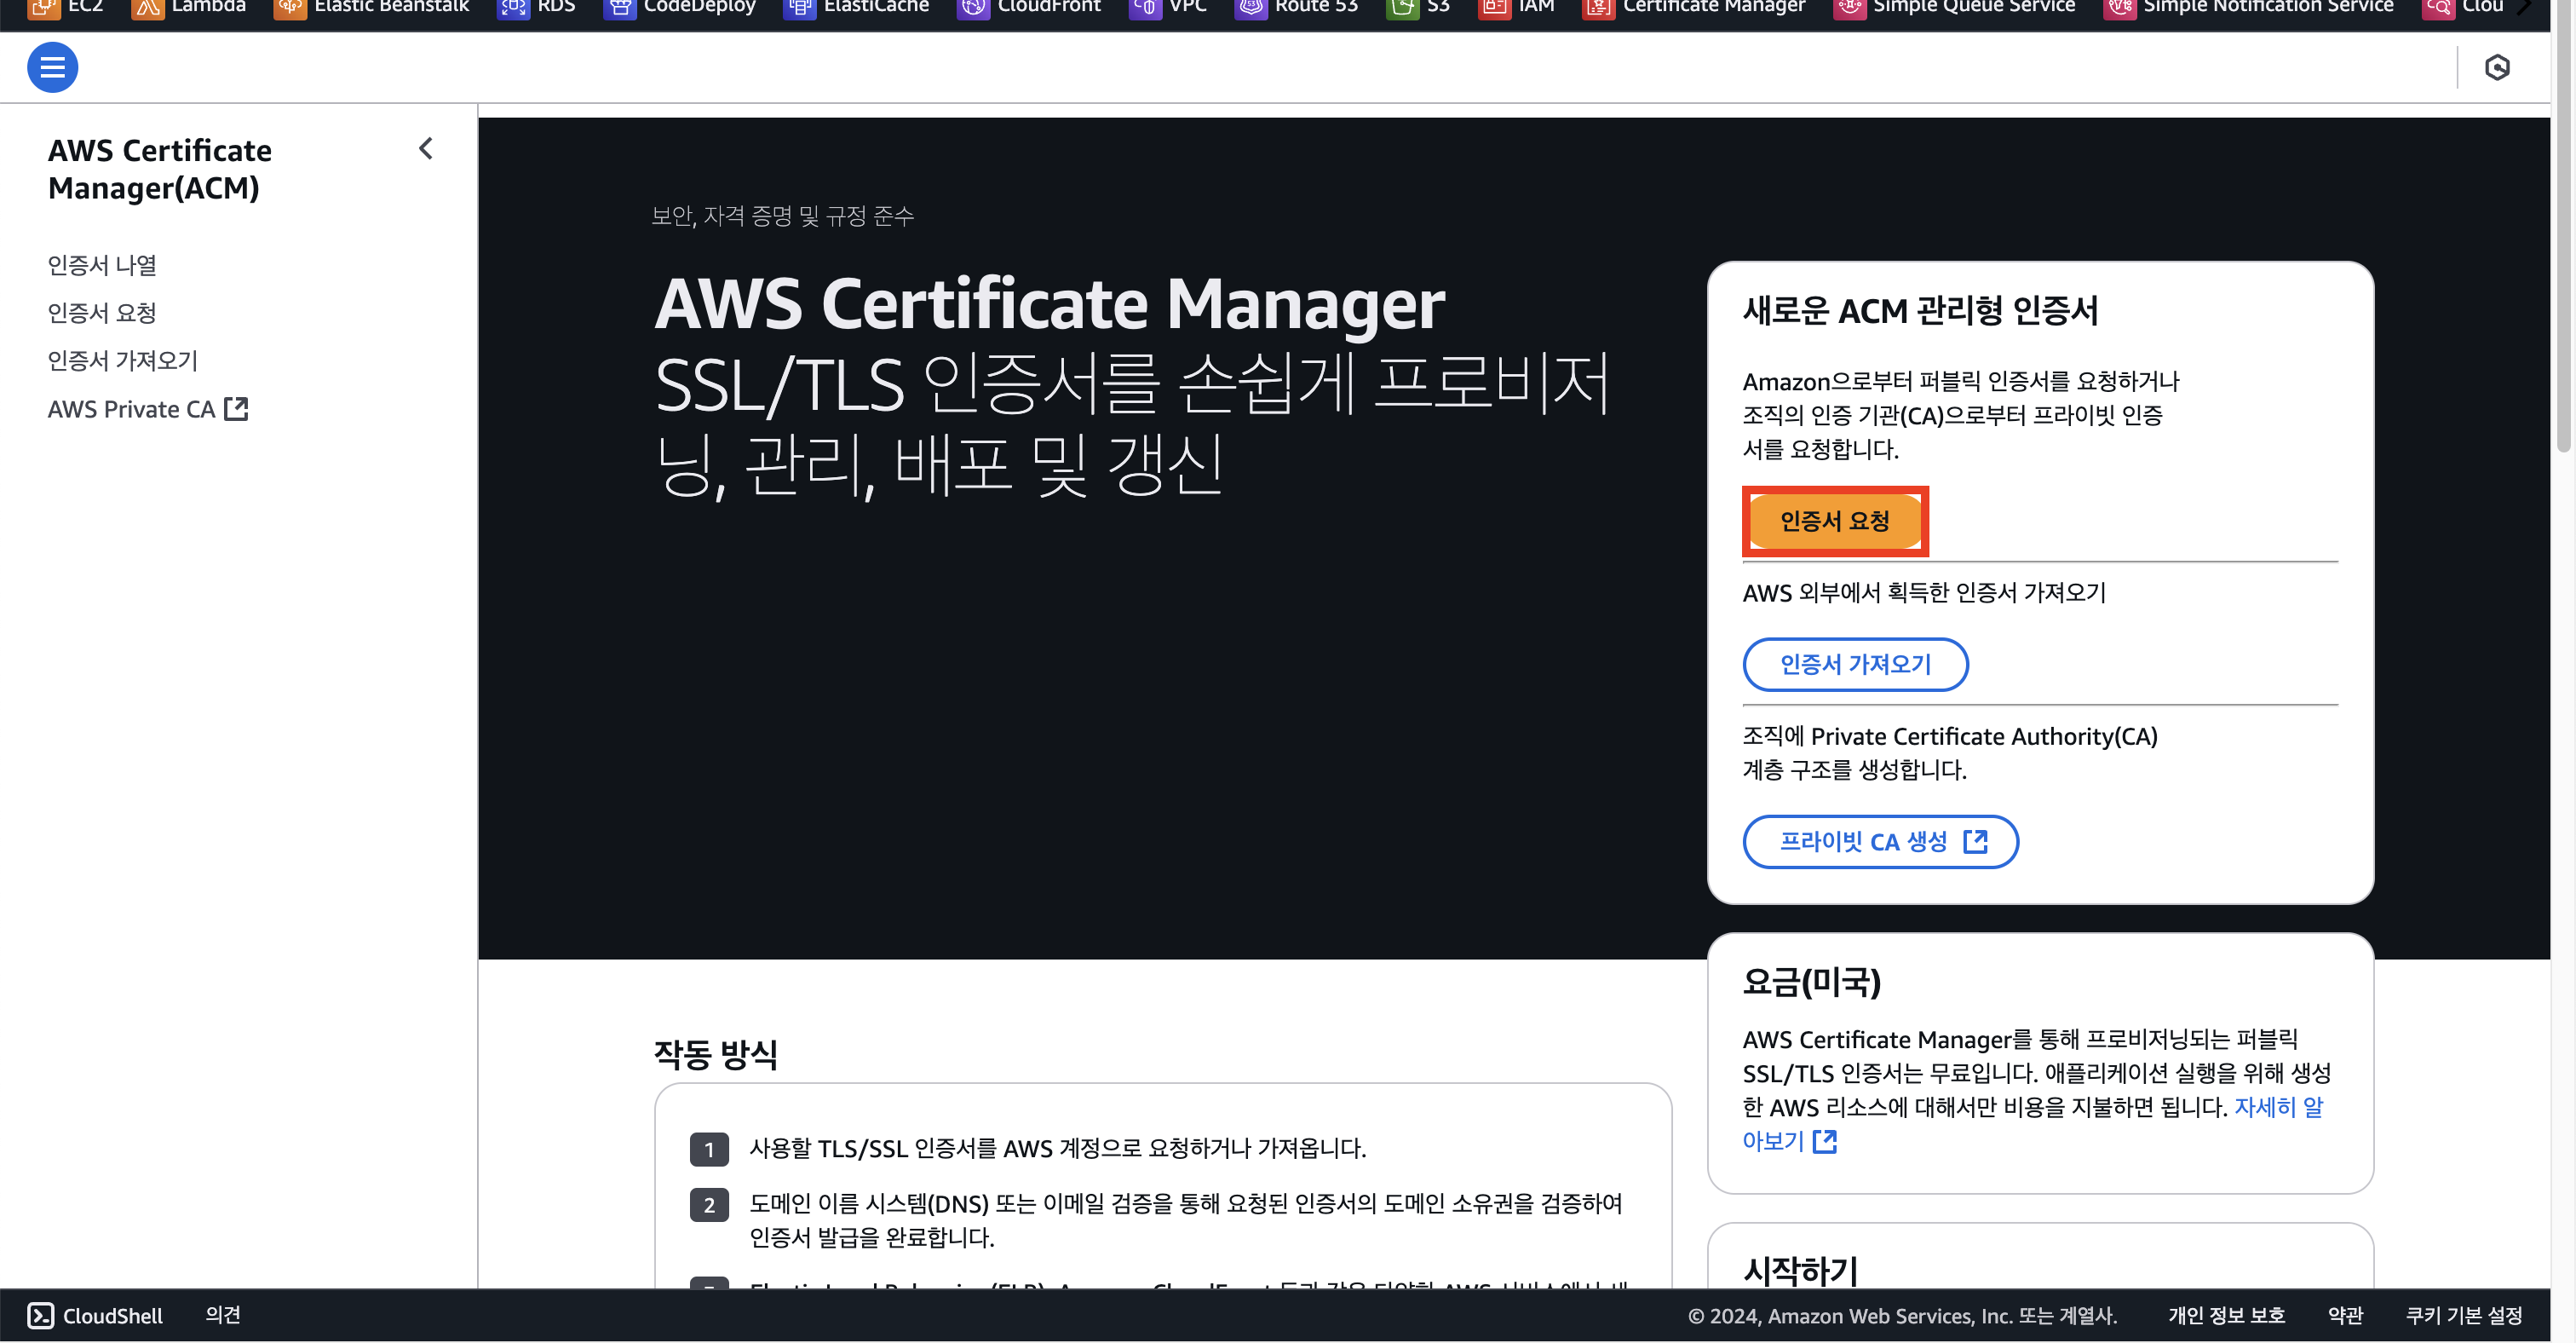Select 인증서 나열 in sidebar

102,265
